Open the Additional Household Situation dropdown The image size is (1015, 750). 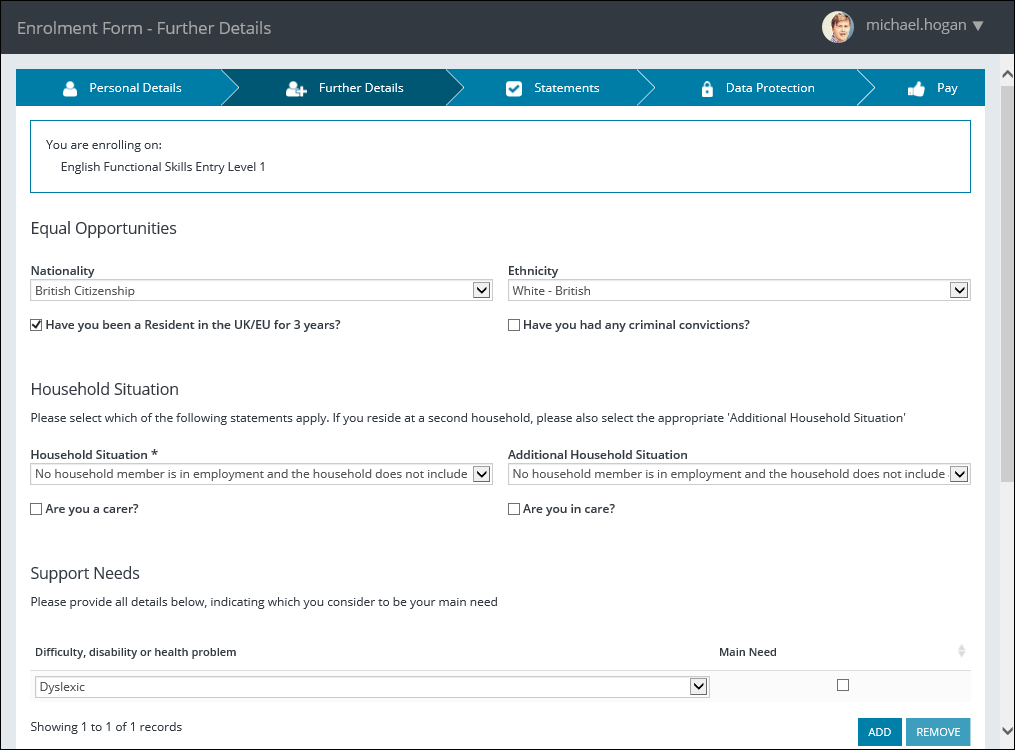click(x=959, y=474)
